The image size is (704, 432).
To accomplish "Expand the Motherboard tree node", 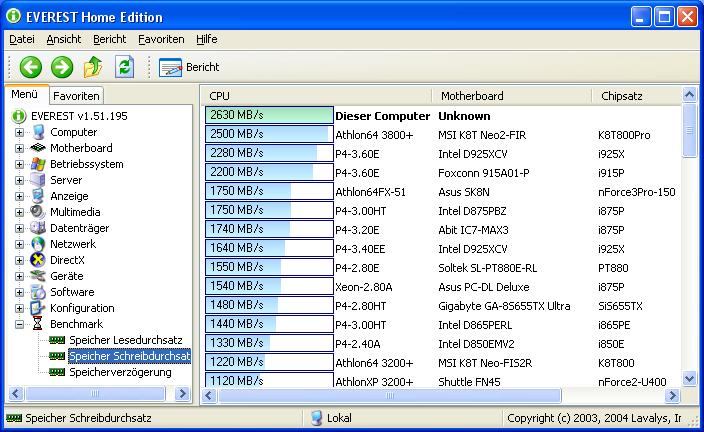I will (19, 148).
